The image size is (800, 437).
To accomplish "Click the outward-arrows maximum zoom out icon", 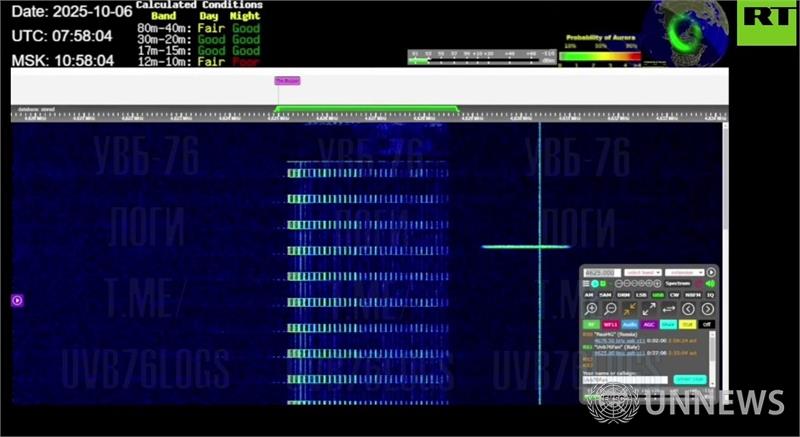I will [649, 309].
